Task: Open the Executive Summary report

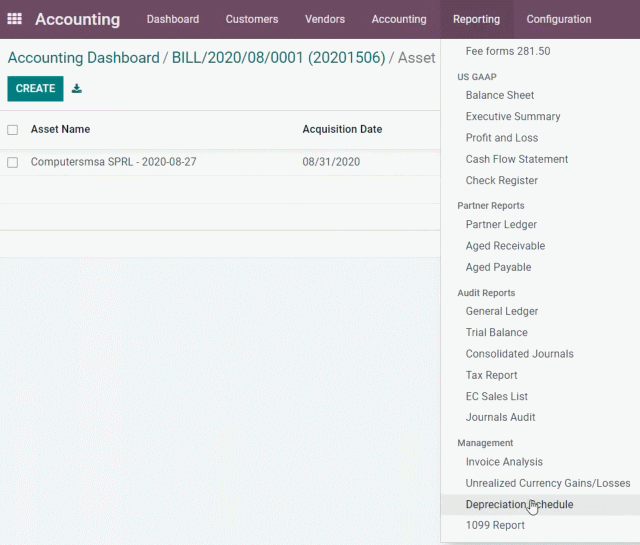Action: tap(513, 116)
